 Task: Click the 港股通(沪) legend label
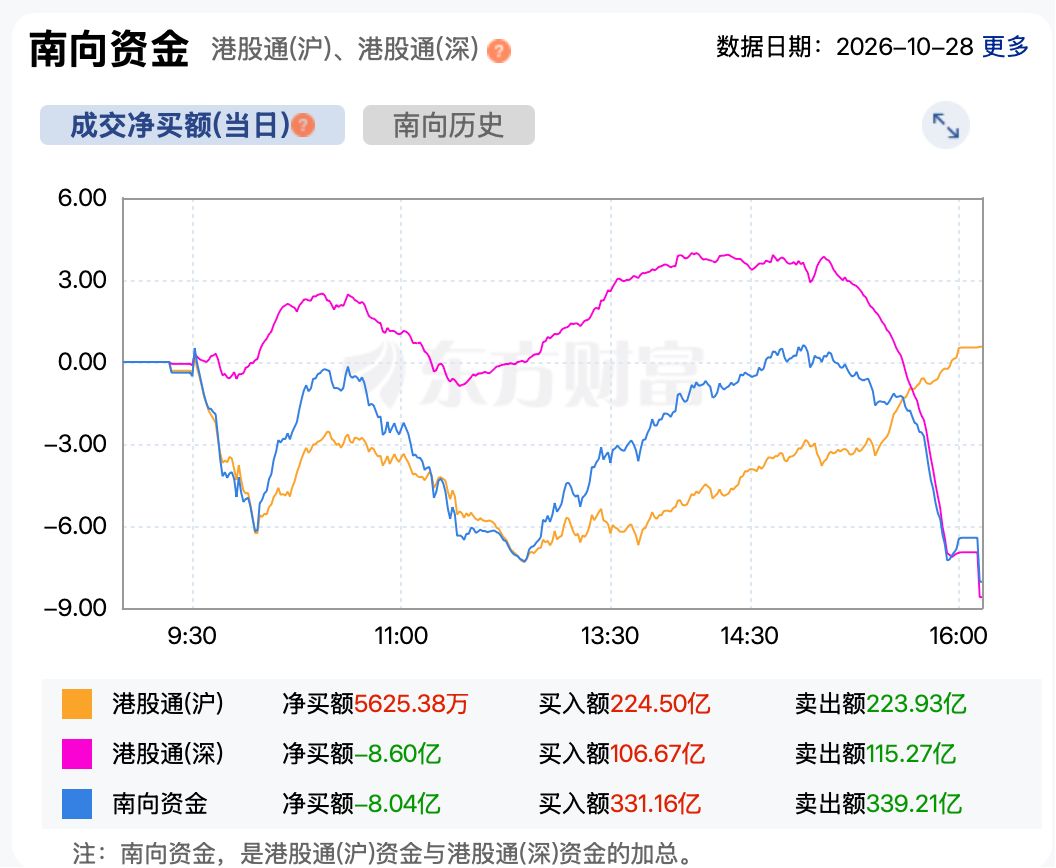coord(168,704)
